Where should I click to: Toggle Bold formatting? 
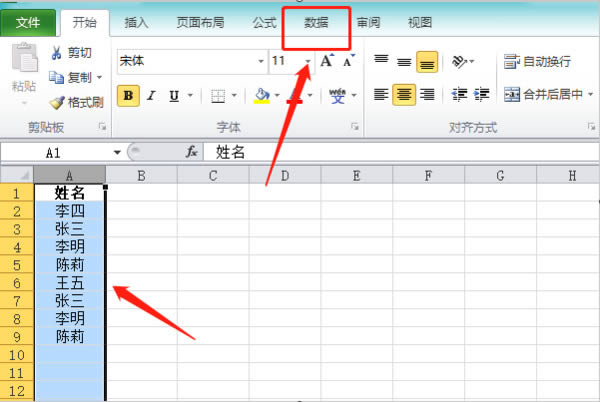pyautogui.click(x=128, y=96)
